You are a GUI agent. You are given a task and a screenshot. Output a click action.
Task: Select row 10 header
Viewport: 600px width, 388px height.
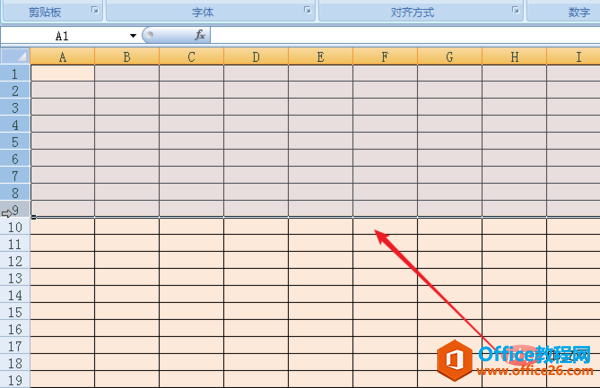point(15,227)
